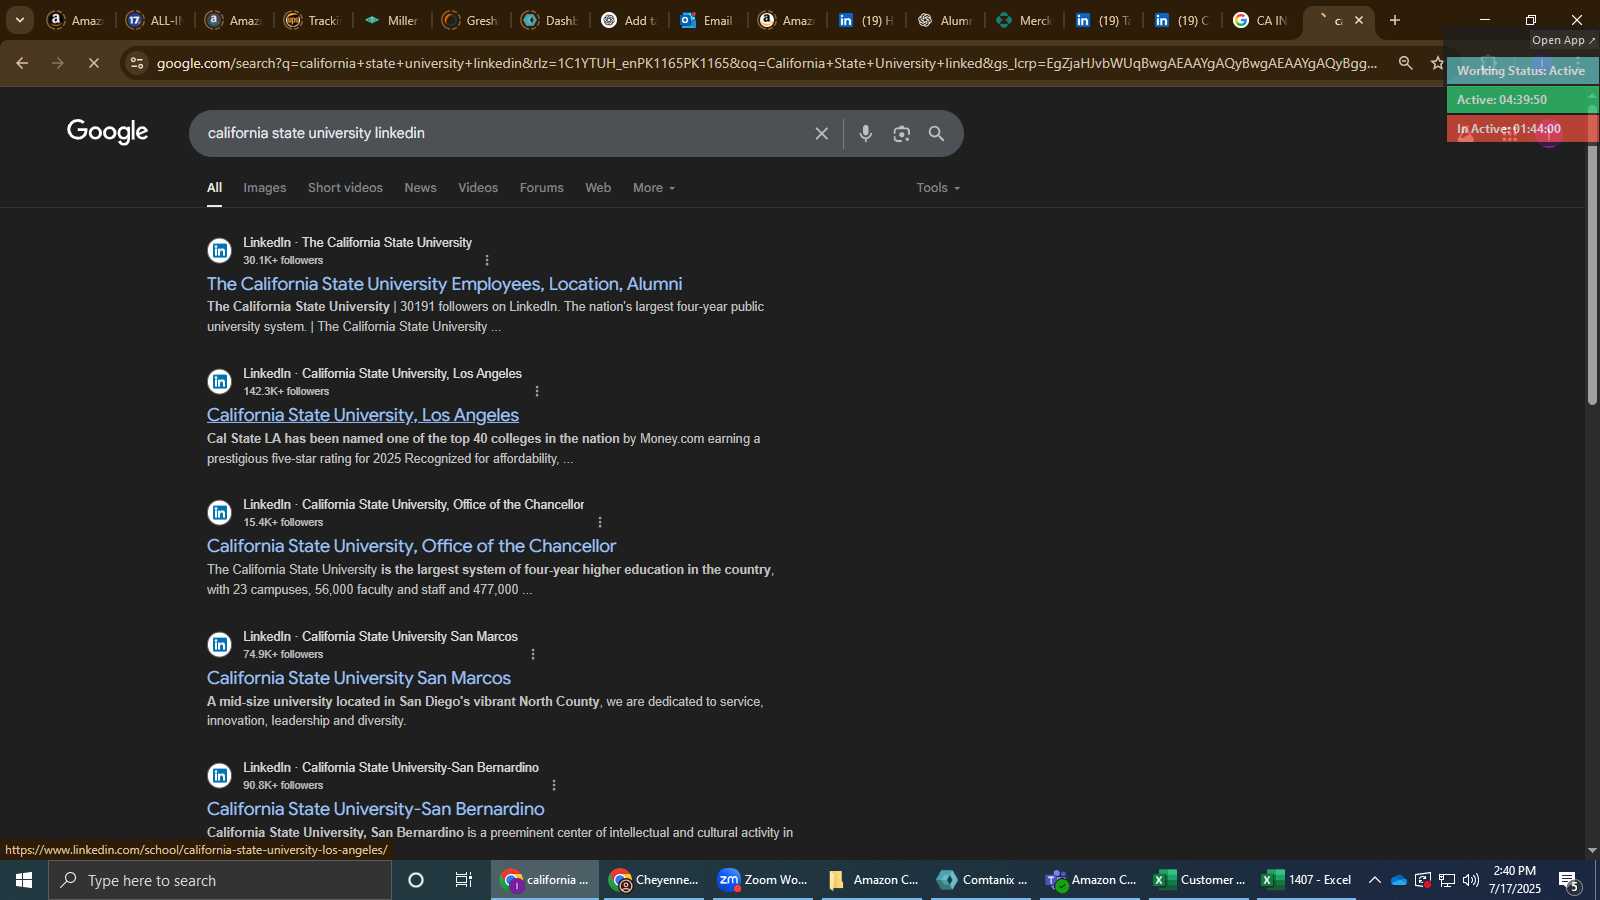Open the tab search dropdown arrow
Screen dimensions: 1600x900
tap(19, 20)
